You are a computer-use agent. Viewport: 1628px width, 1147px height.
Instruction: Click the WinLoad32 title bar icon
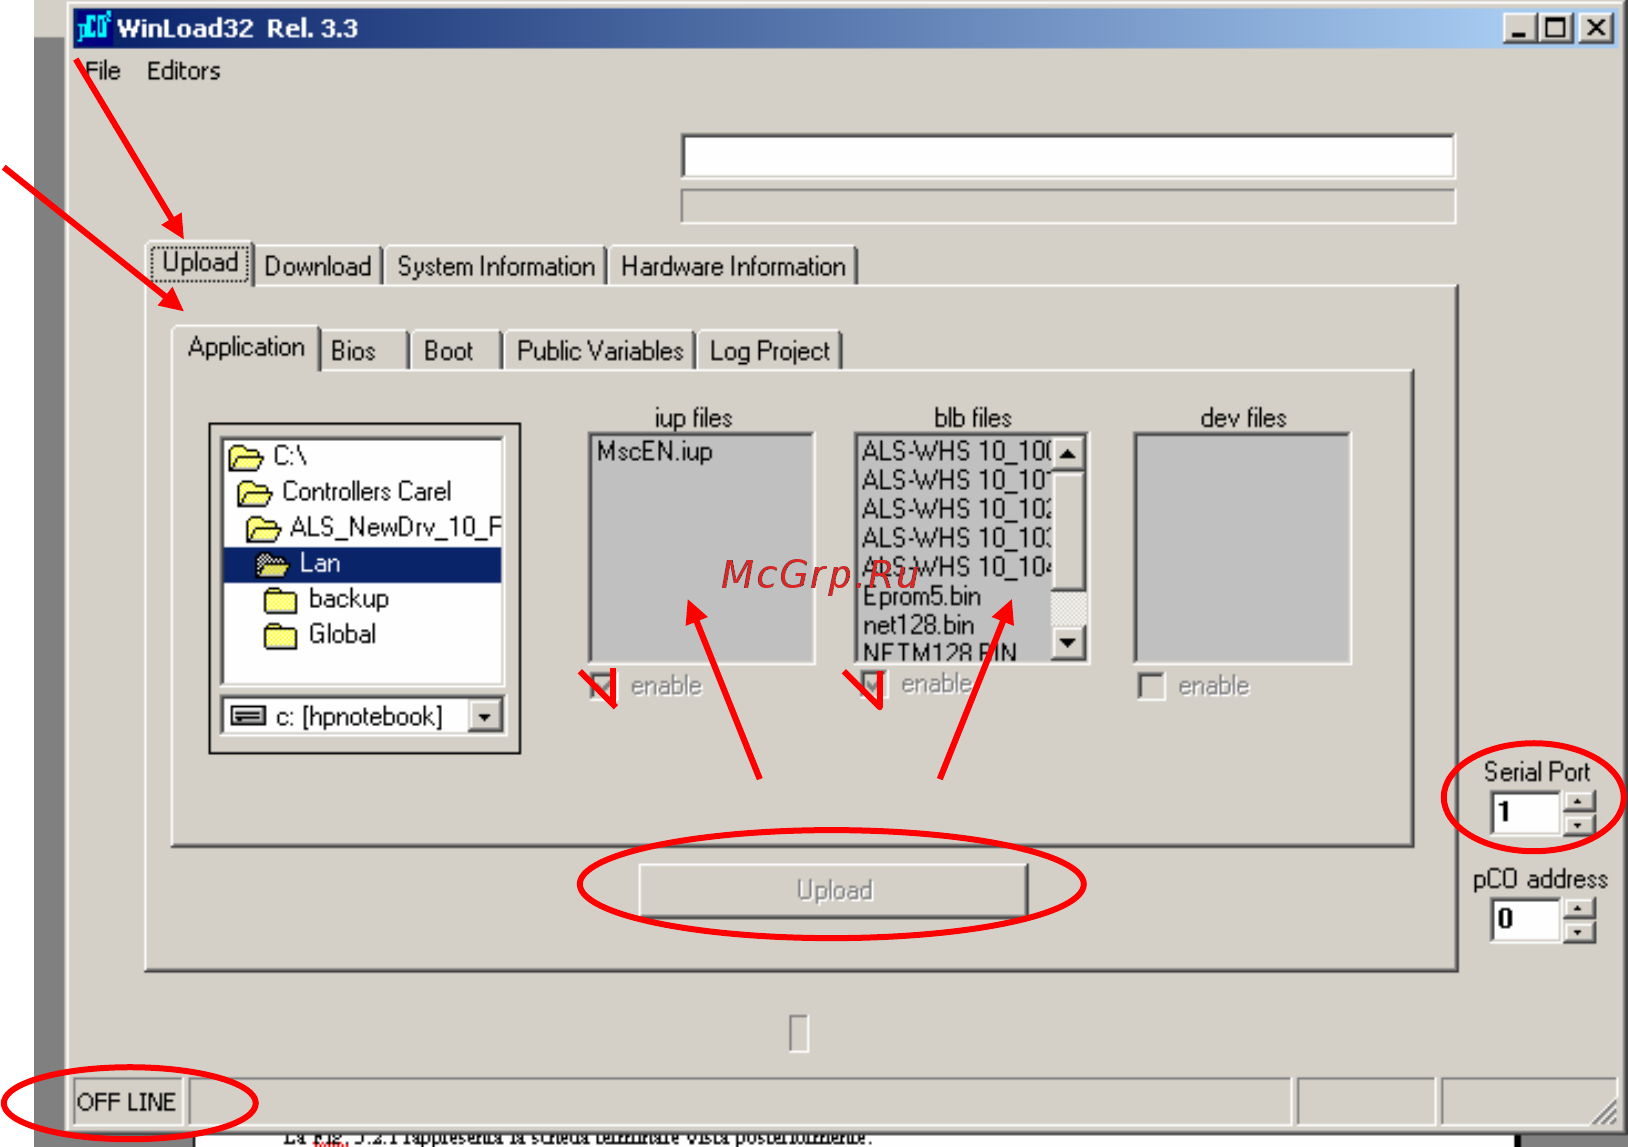(93, 27)
